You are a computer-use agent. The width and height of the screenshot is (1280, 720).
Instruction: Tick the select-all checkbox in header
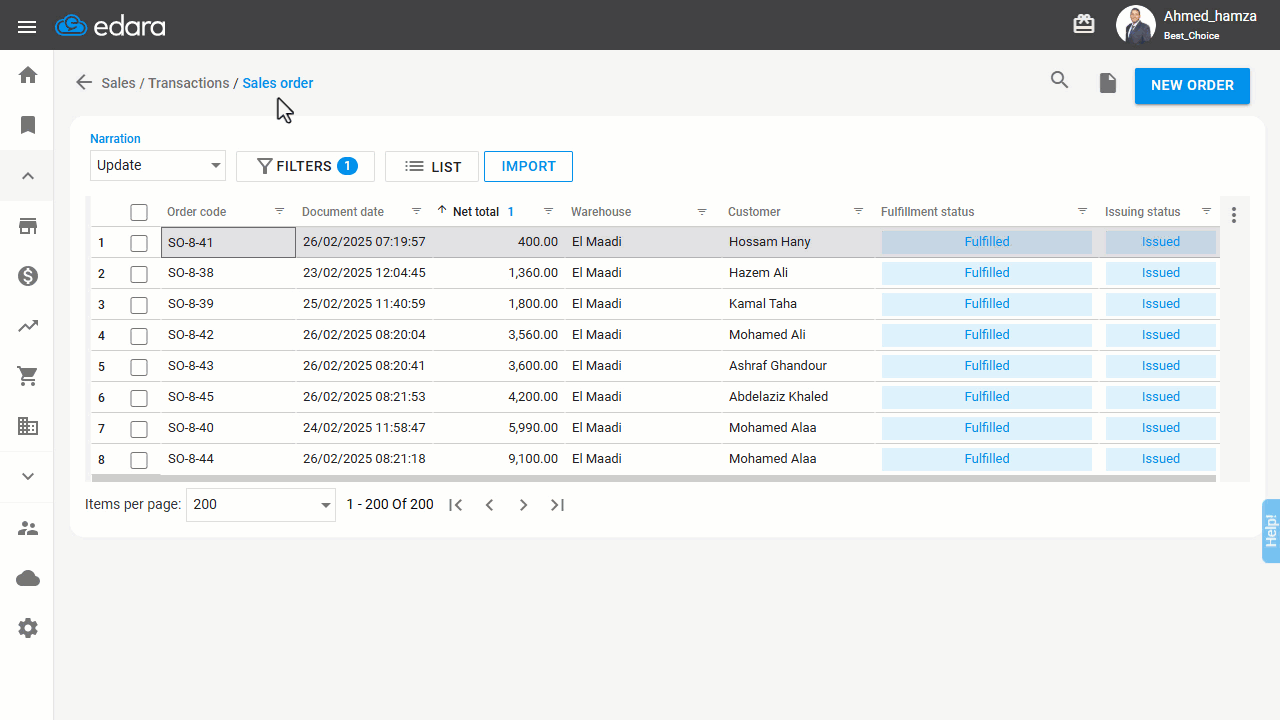tap(139, 212)
